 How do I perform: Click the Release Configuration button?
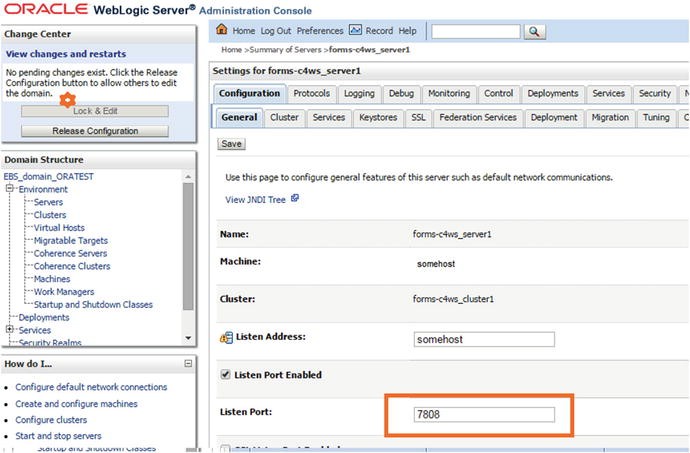(95, 131)
